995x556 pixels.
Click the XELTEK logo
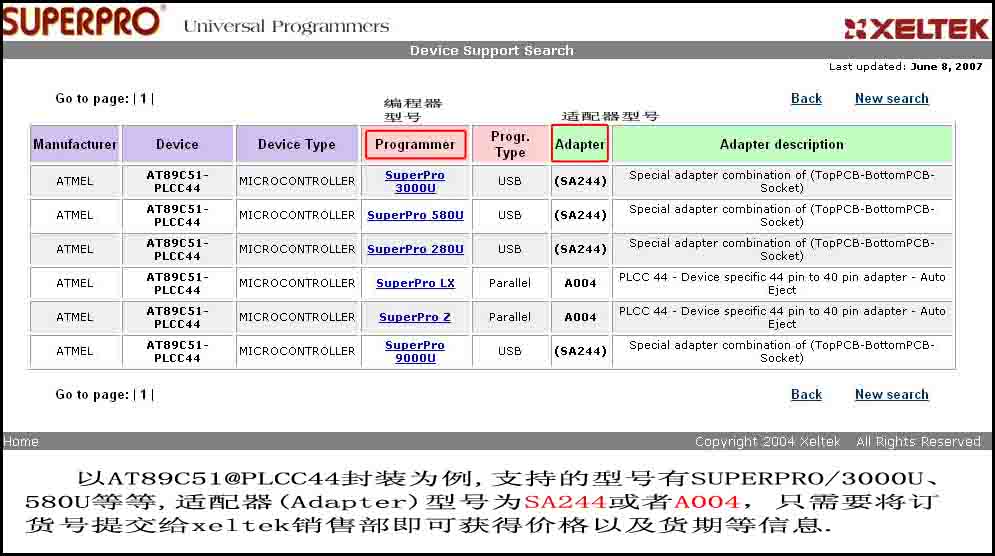916,29
